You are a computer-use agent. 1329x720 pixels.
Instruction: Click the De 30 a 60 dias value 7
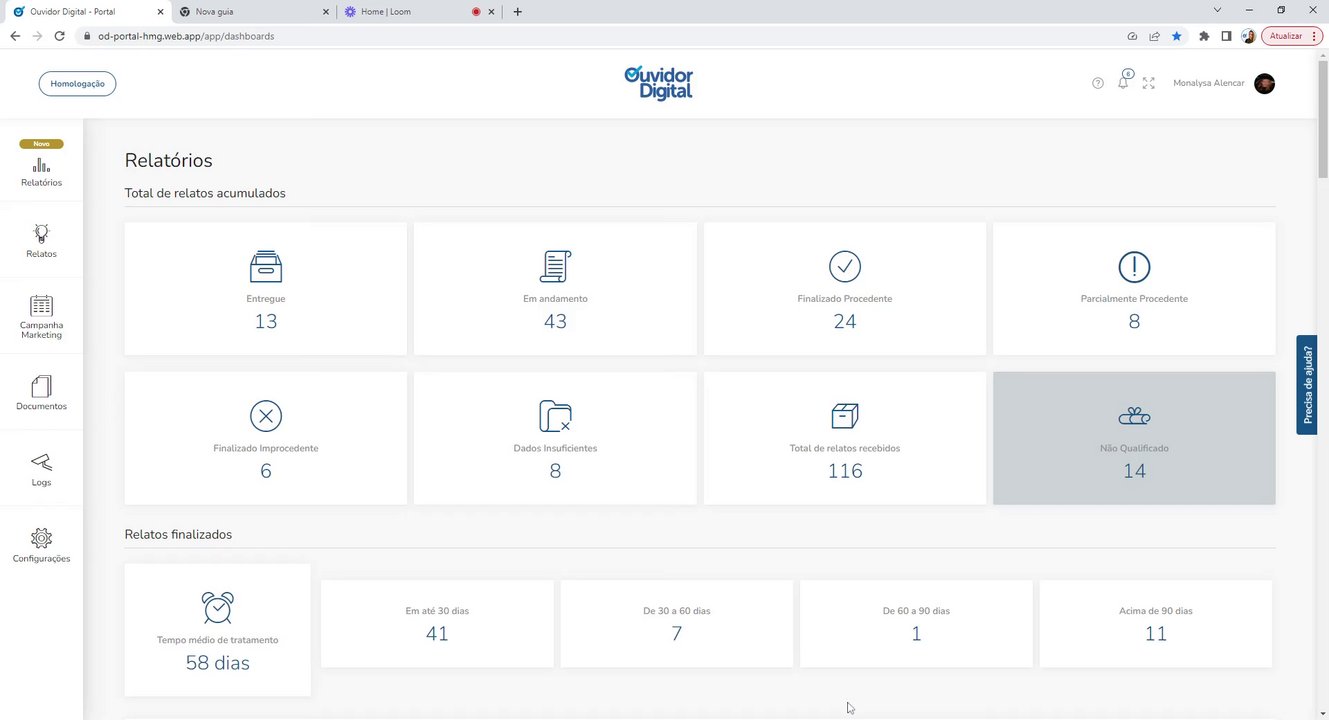tap(677, 634)
